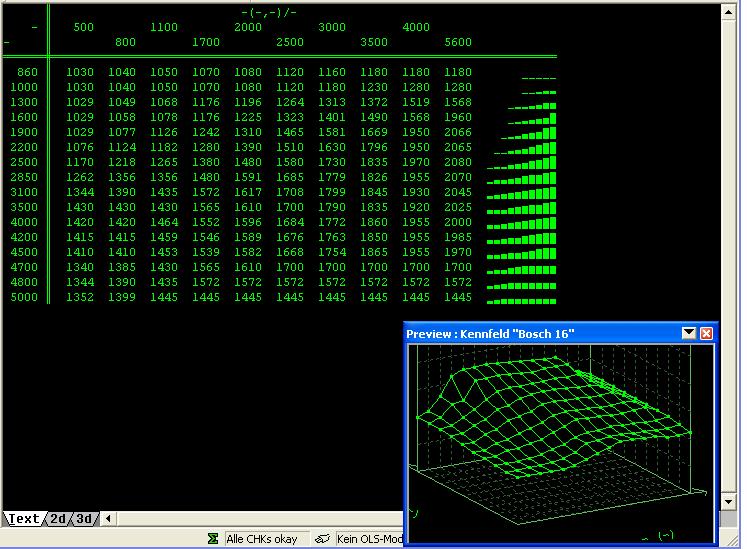Select the 860 row header
Screen dimensions: 747x549
pos(27,72)
